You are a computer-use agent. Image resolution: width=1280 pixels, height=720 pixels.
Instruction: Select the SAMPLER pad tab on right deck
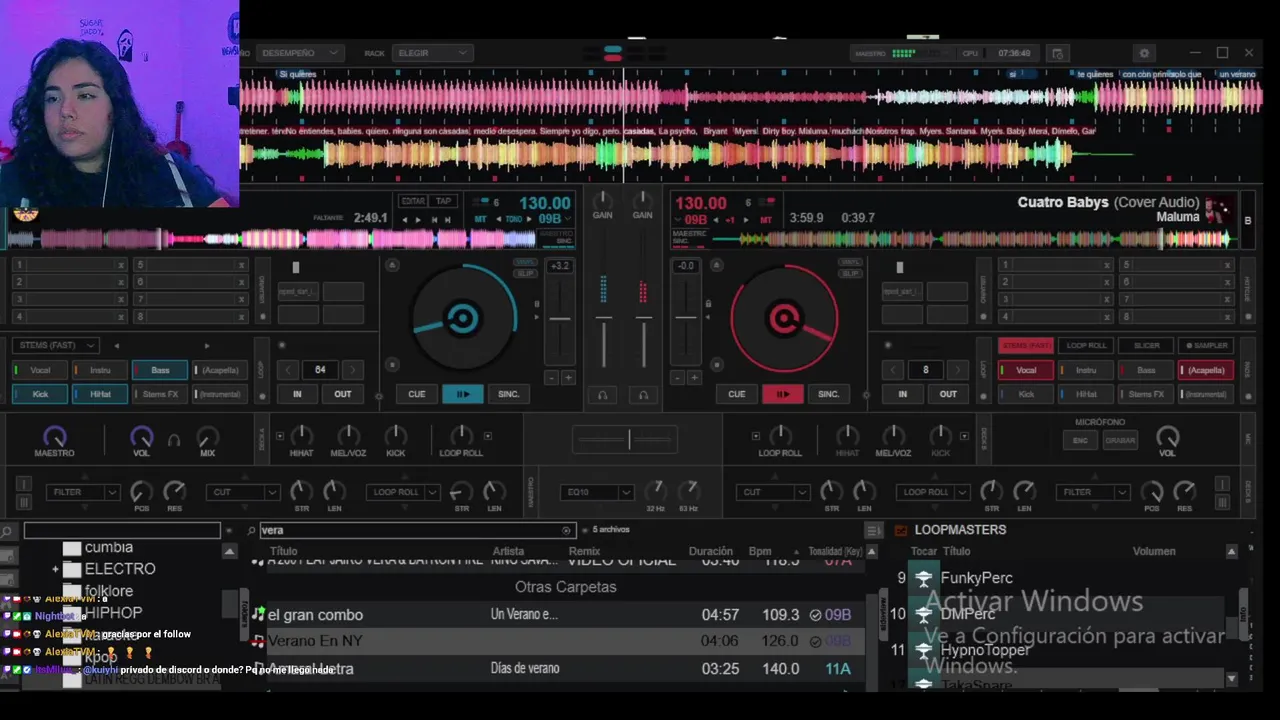point(1206,345)
